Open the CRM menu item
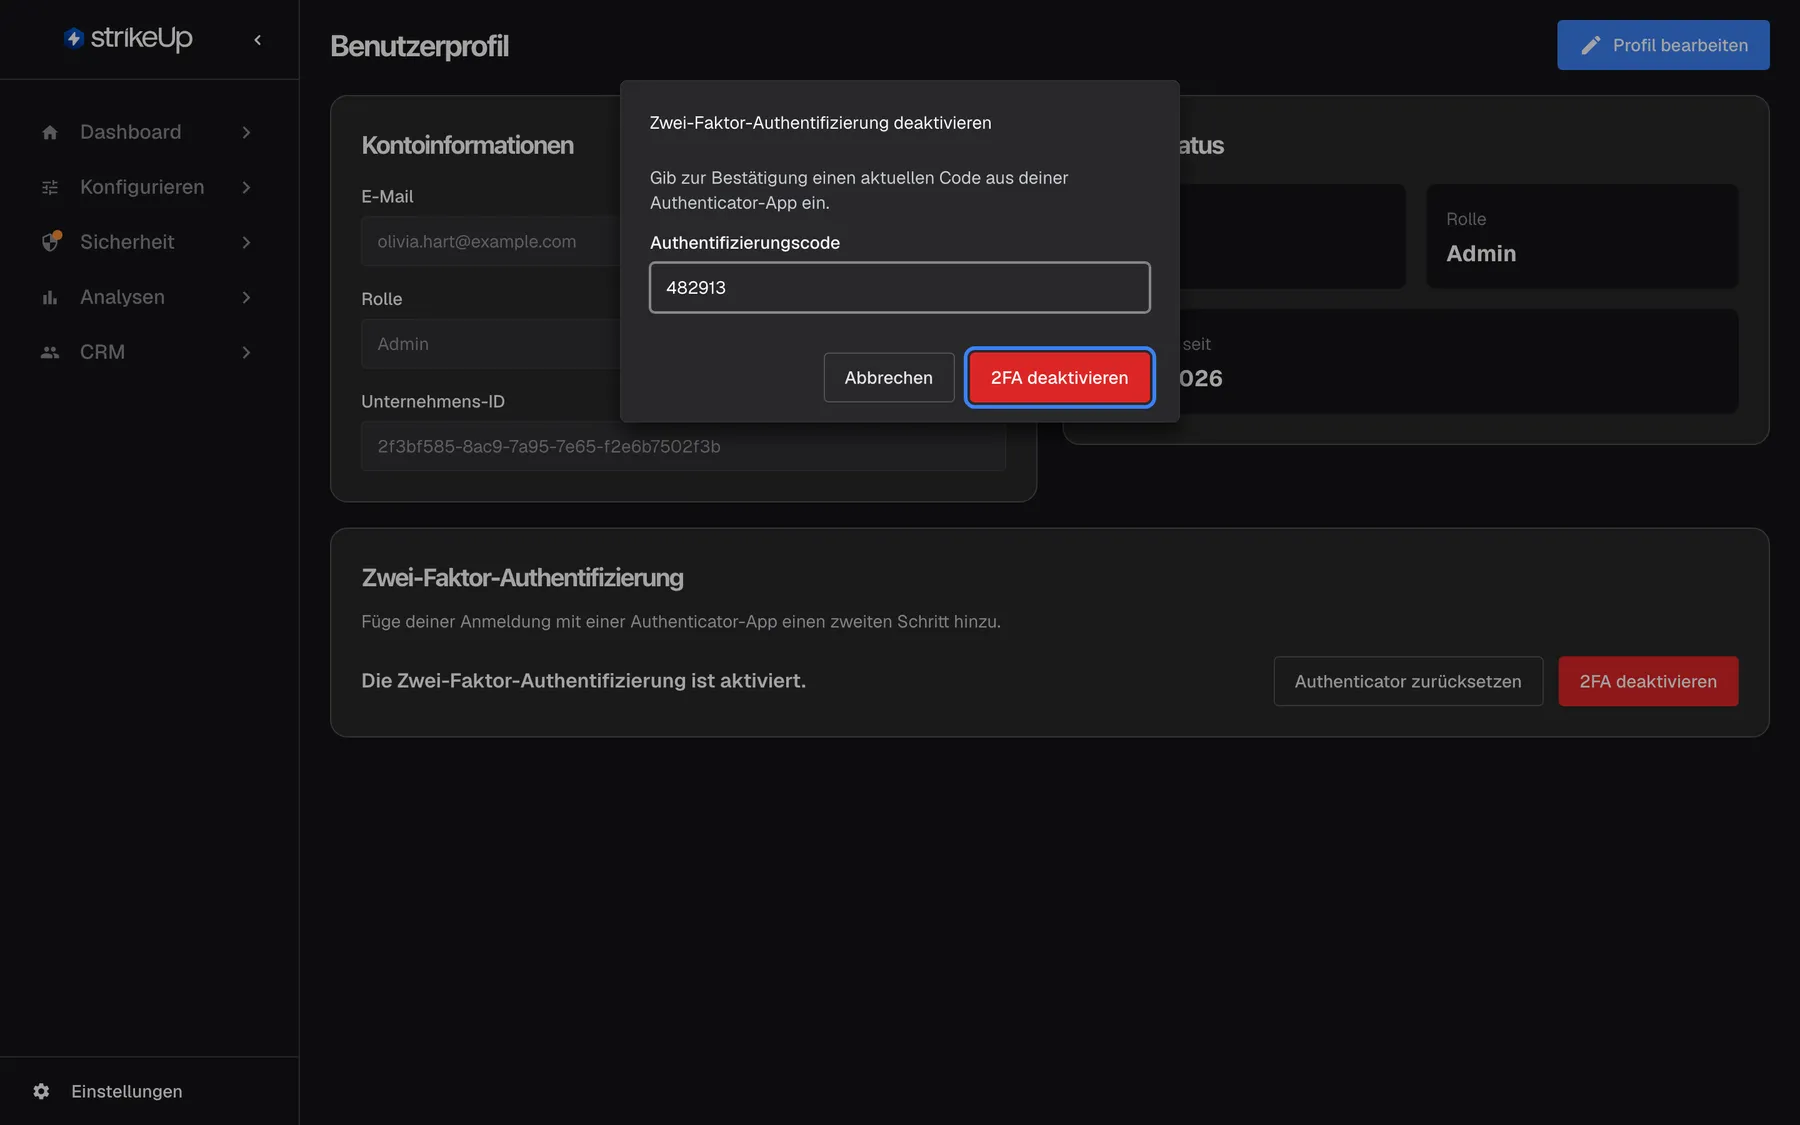Image resolution: width=1800 pixels, height=1125 pixels. [x=148, y=352]
